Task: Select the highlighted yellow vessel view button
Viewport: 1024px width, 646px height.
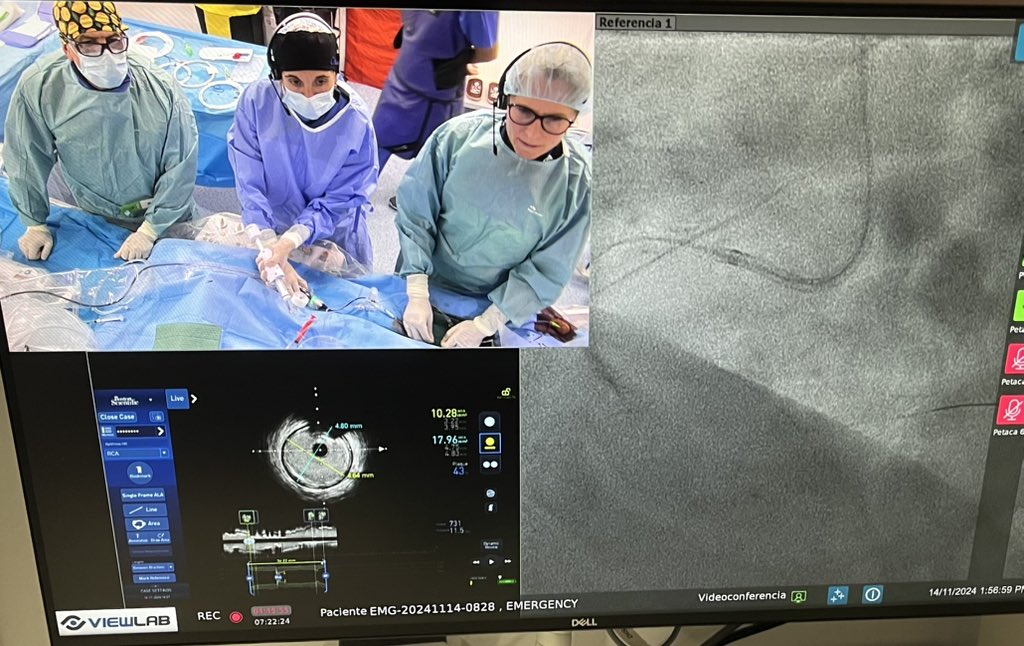Action: [490, 443]
